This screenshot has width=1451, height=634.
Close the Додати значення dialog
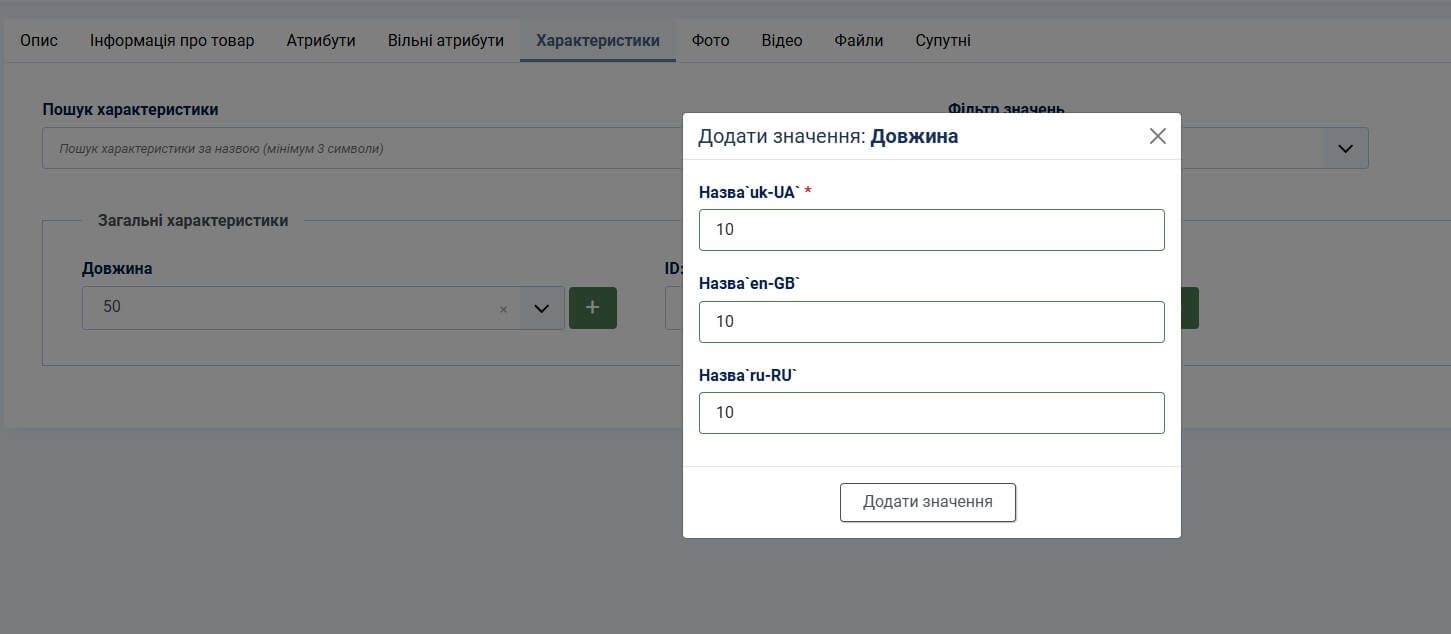(x=1157, y=136)
